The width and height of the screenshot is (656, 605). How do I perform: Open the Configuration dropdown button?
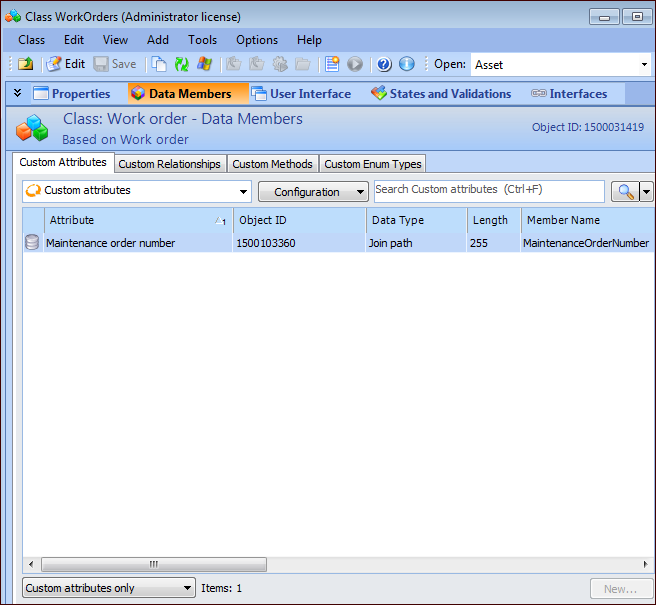coord(313,192)
